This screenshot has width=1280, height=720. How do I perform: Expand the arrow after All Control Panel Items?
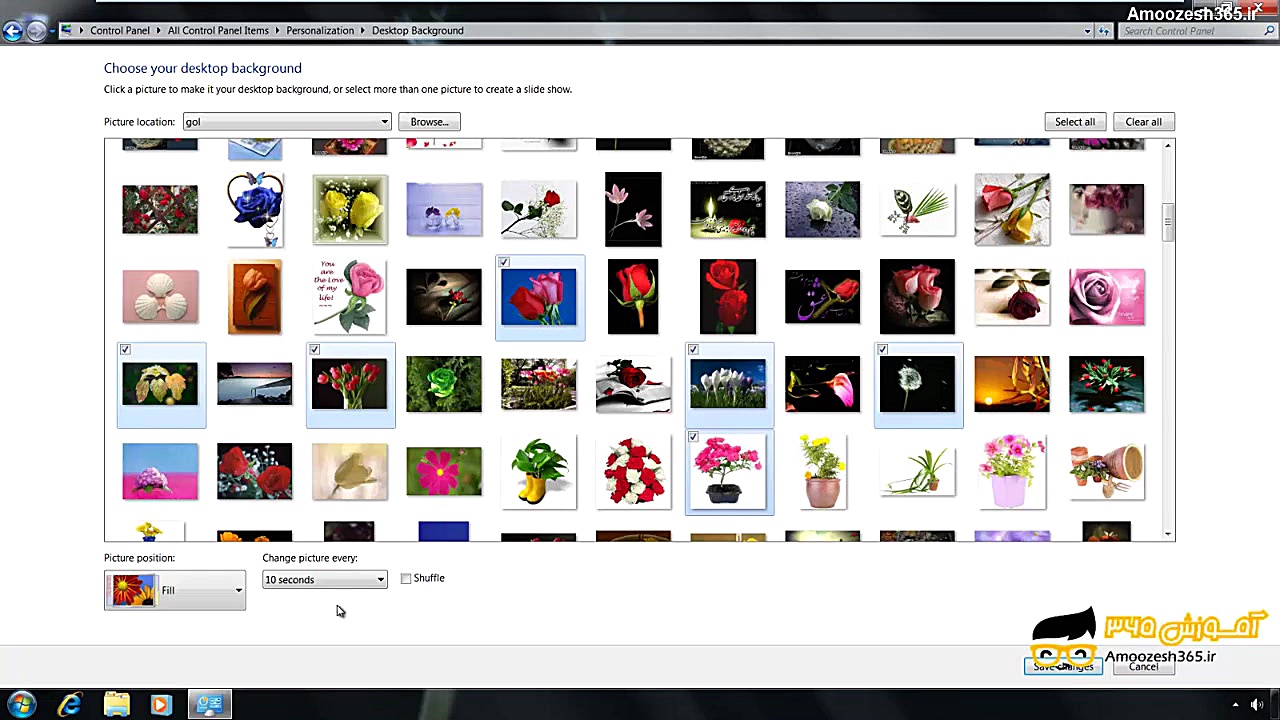pyautogui.click(x=278, y=31)
